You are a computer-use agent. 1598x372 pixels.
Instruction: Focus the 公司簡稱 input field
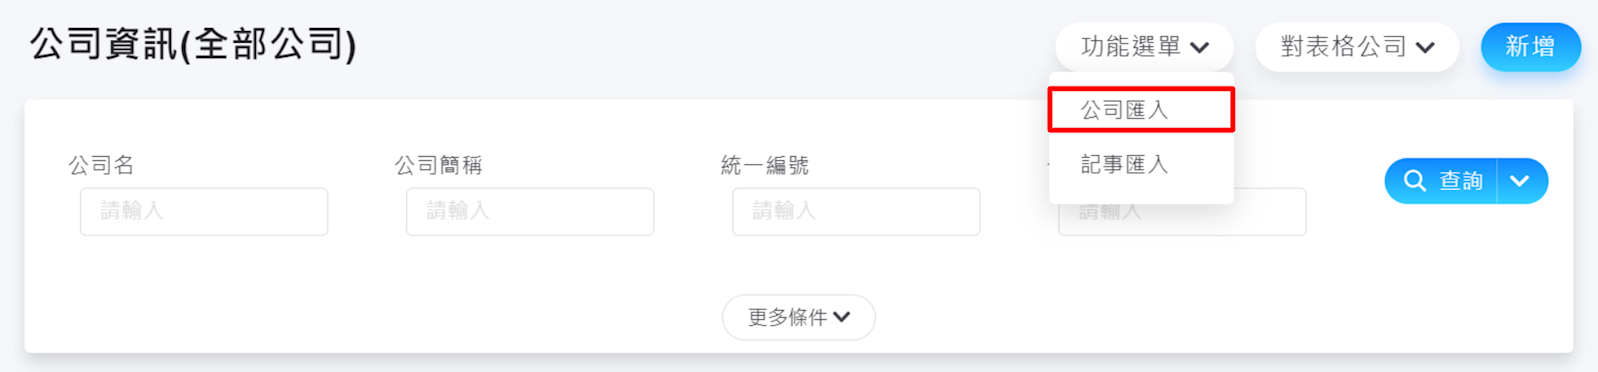pyautogui.click(x=530, y=211)
